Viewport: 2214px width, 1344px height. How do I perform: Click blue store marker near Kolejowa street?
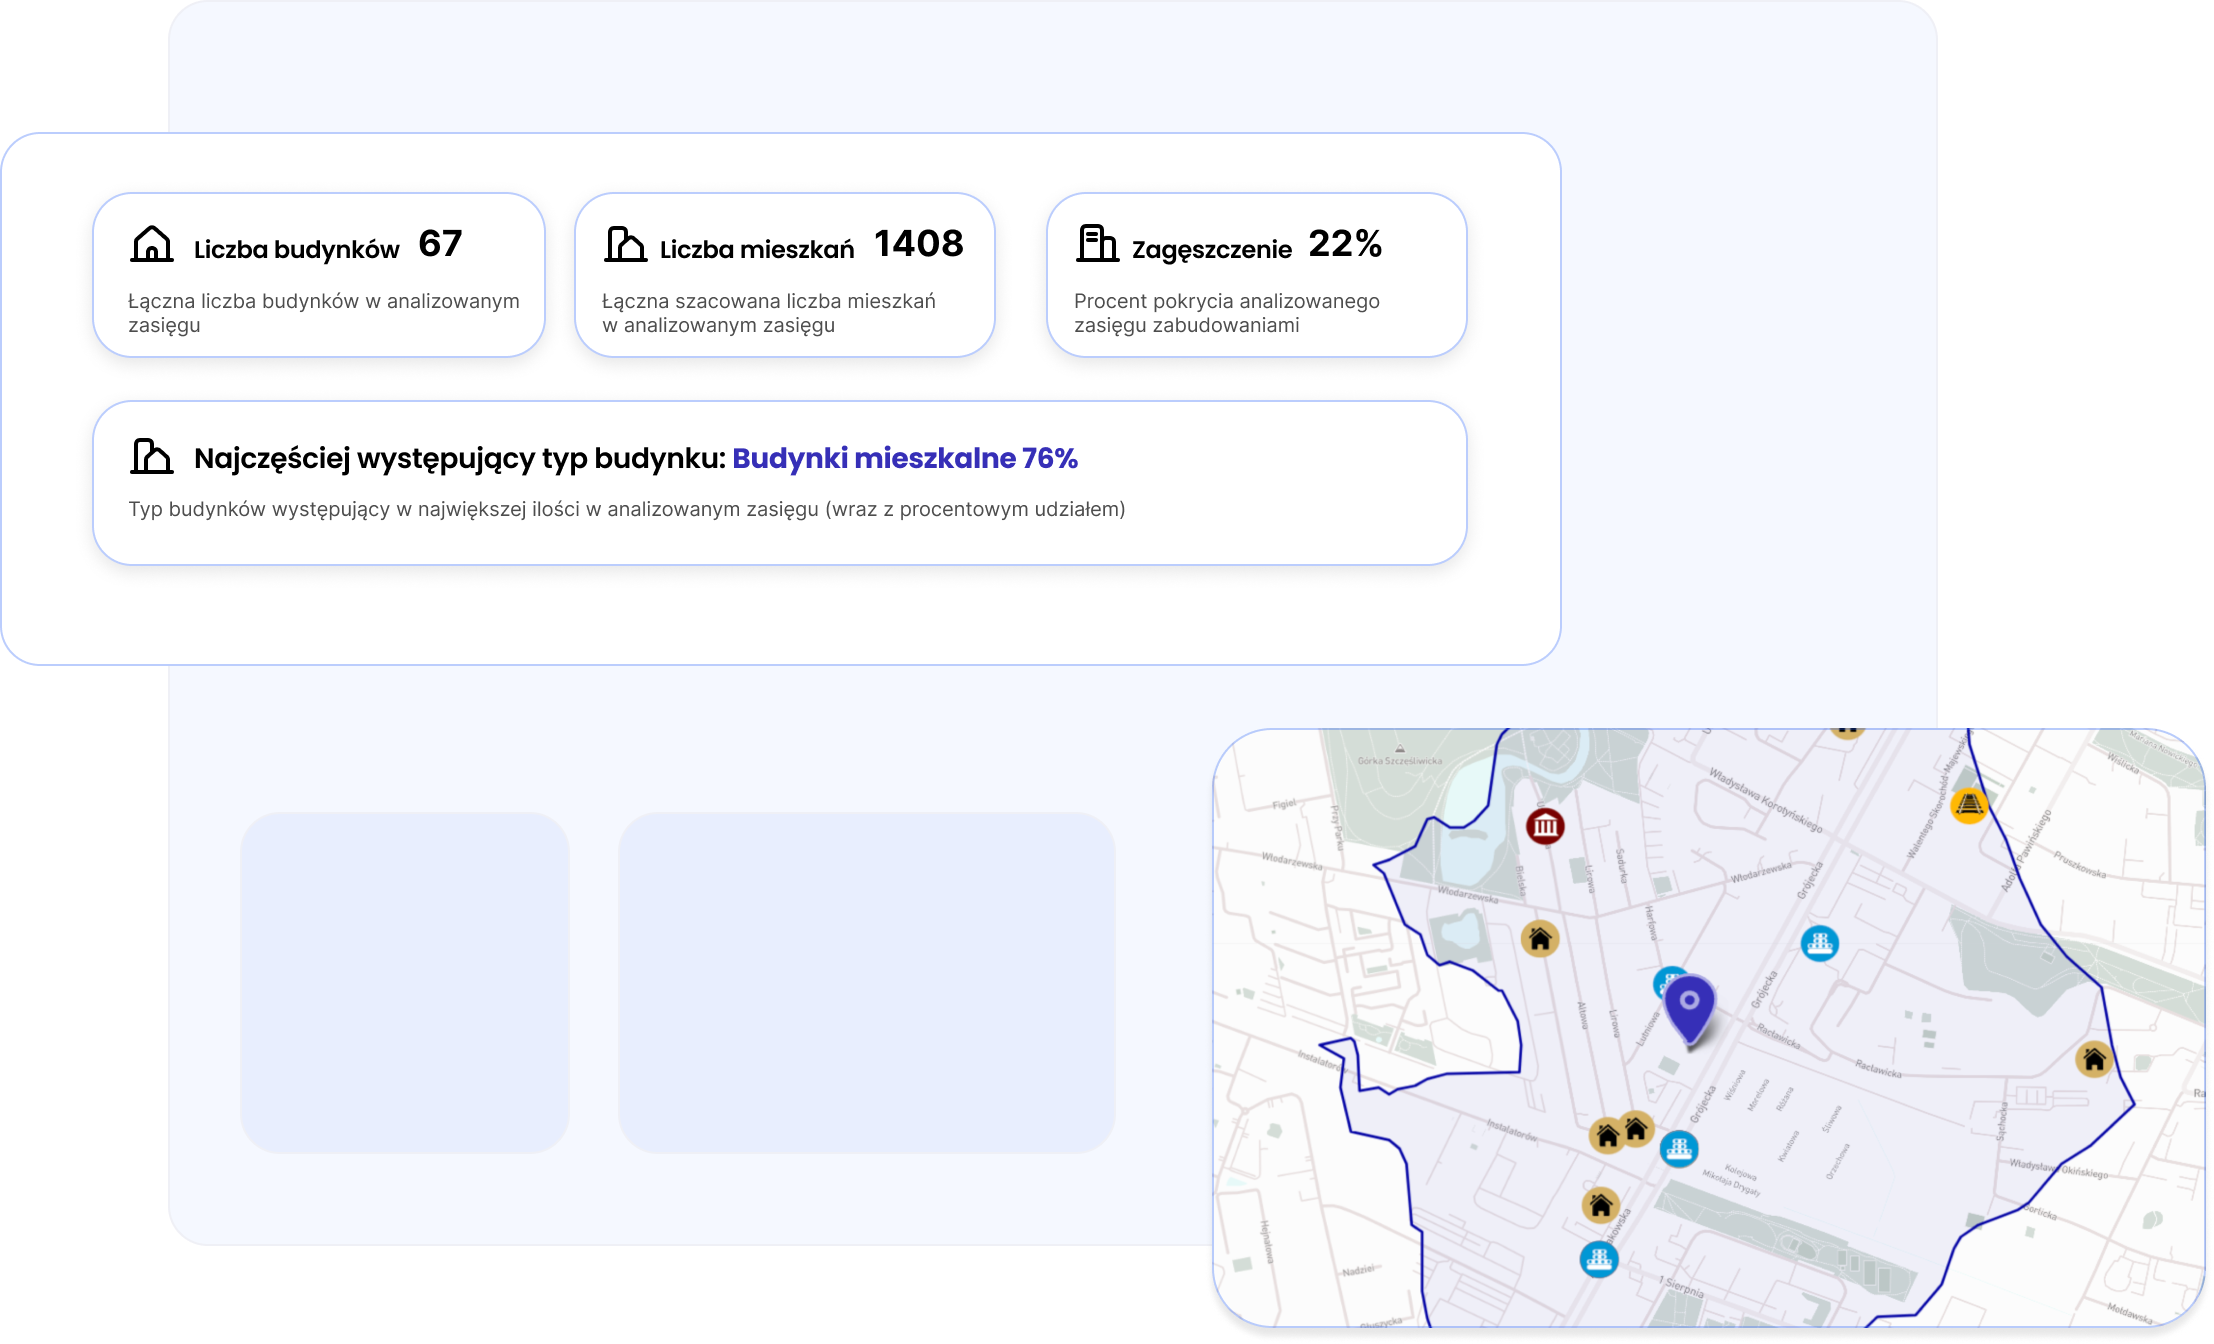(1679, 1148)
